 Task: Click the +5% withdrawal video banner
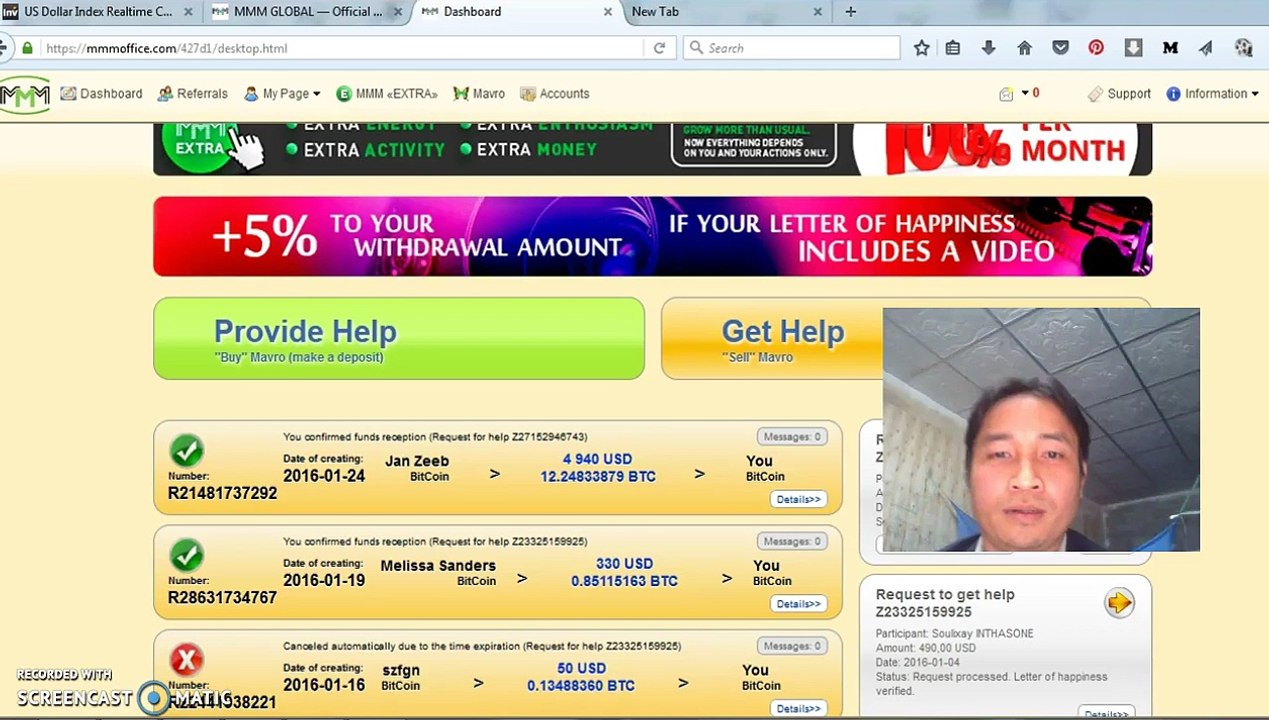pyautogui.click(x=652, y=236)
